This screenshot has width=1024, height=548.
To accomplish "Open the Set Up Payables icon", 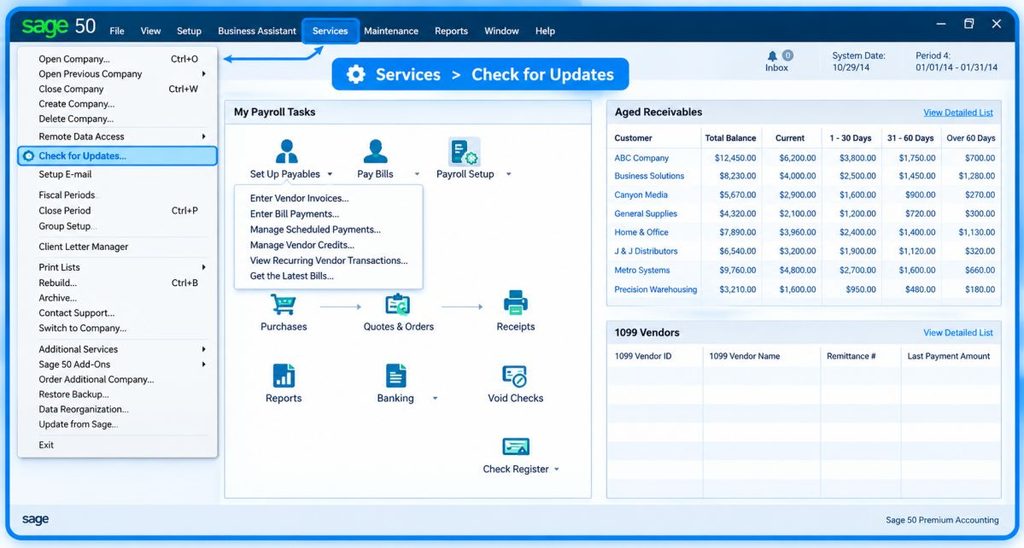I will click(x=286, y=151).
